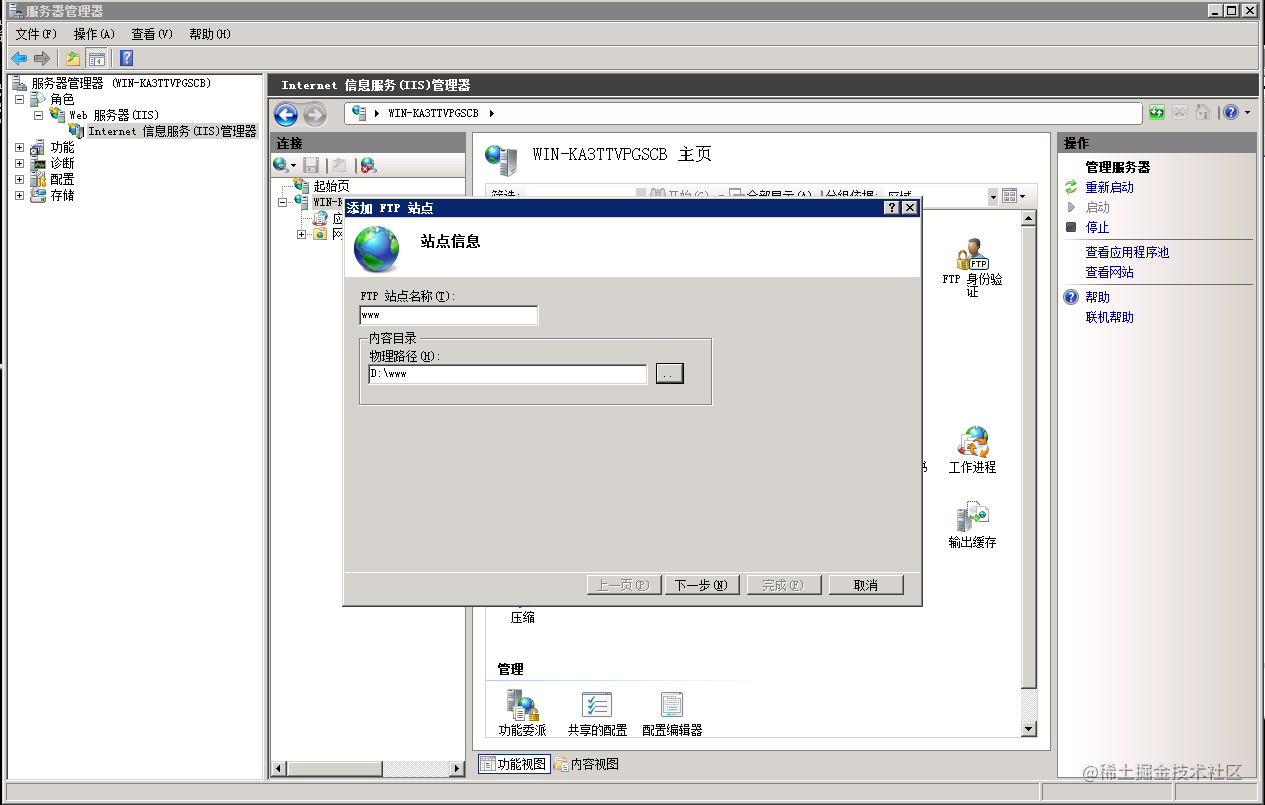The height and width of the screenshot is (805, 1265).
Task: Click the 下一步(N) button in the dialog
Action: pyautogui.click(x=701, y=585)
